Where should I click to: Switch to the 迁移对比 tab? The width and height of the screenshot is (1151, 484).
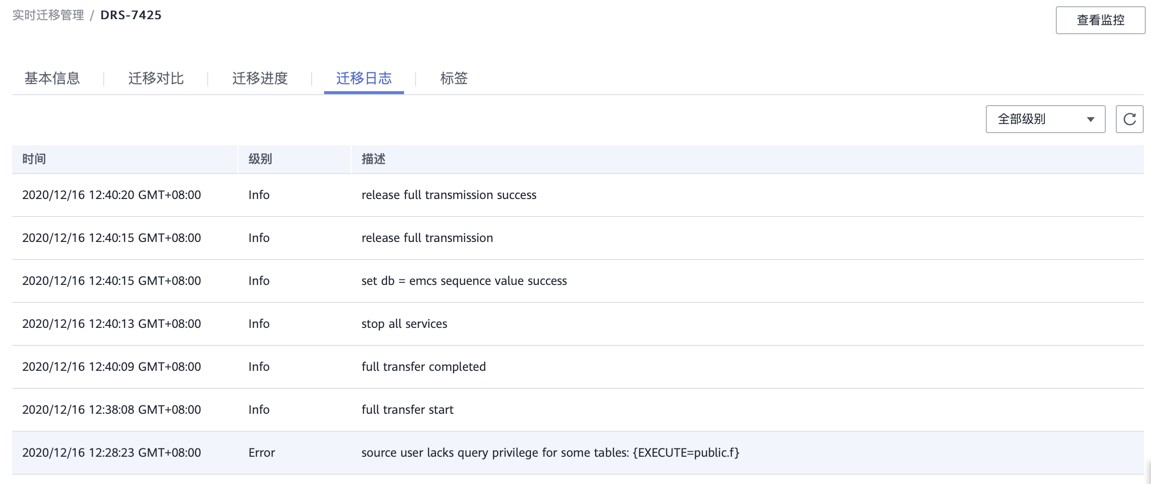156,78
